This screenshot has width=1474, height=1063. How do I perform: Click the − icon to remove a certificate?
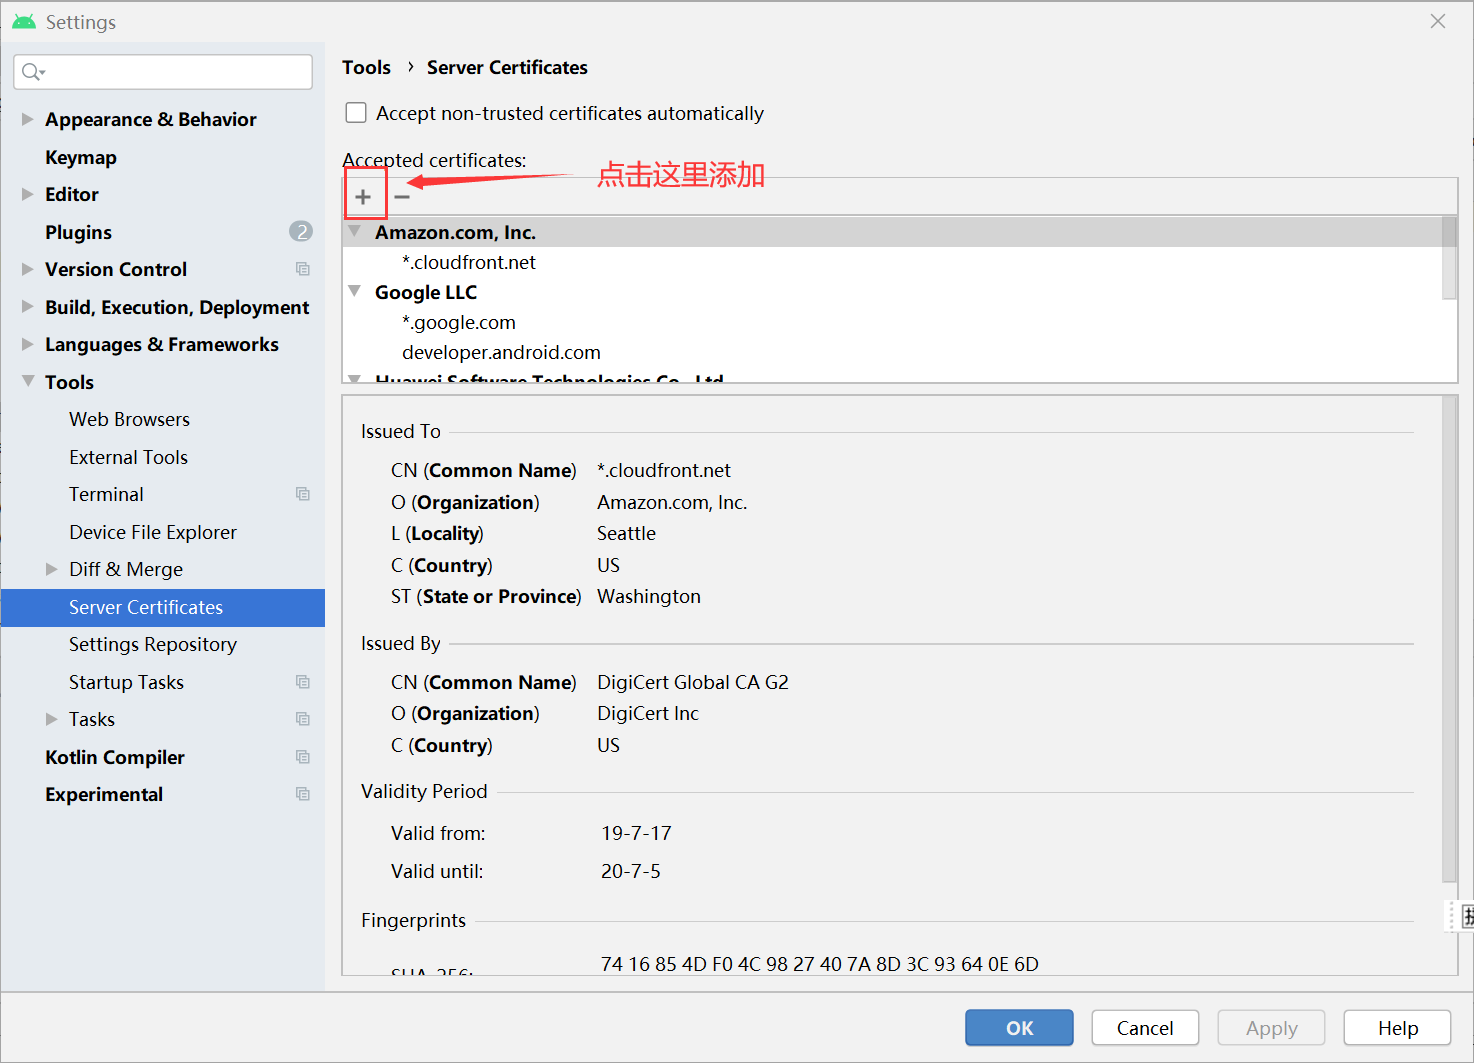401,196
